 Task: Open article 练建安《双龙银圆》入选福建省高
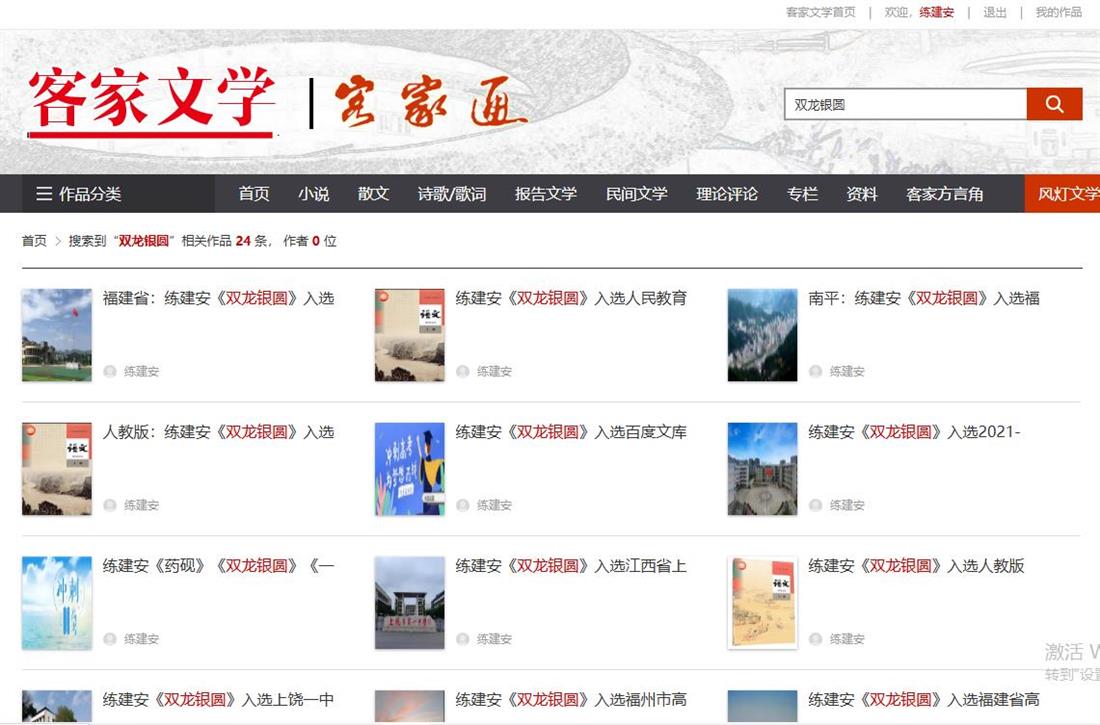pyautogui.click(x=924, y=700)
